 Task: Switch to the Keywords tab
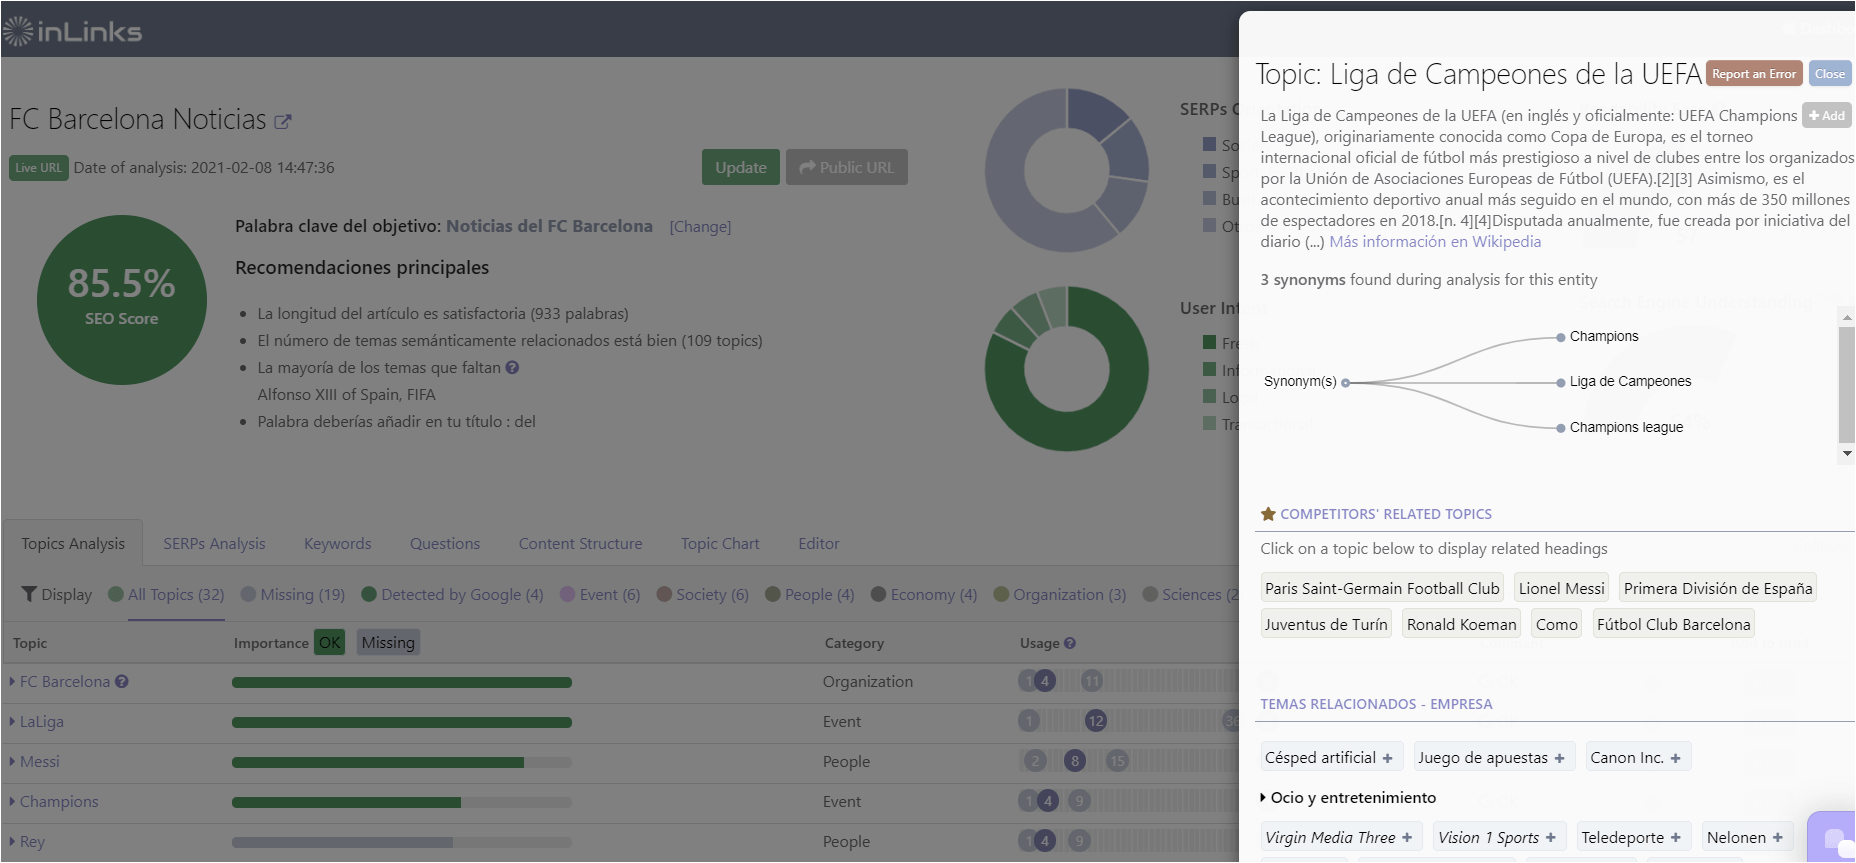point(337,543)
